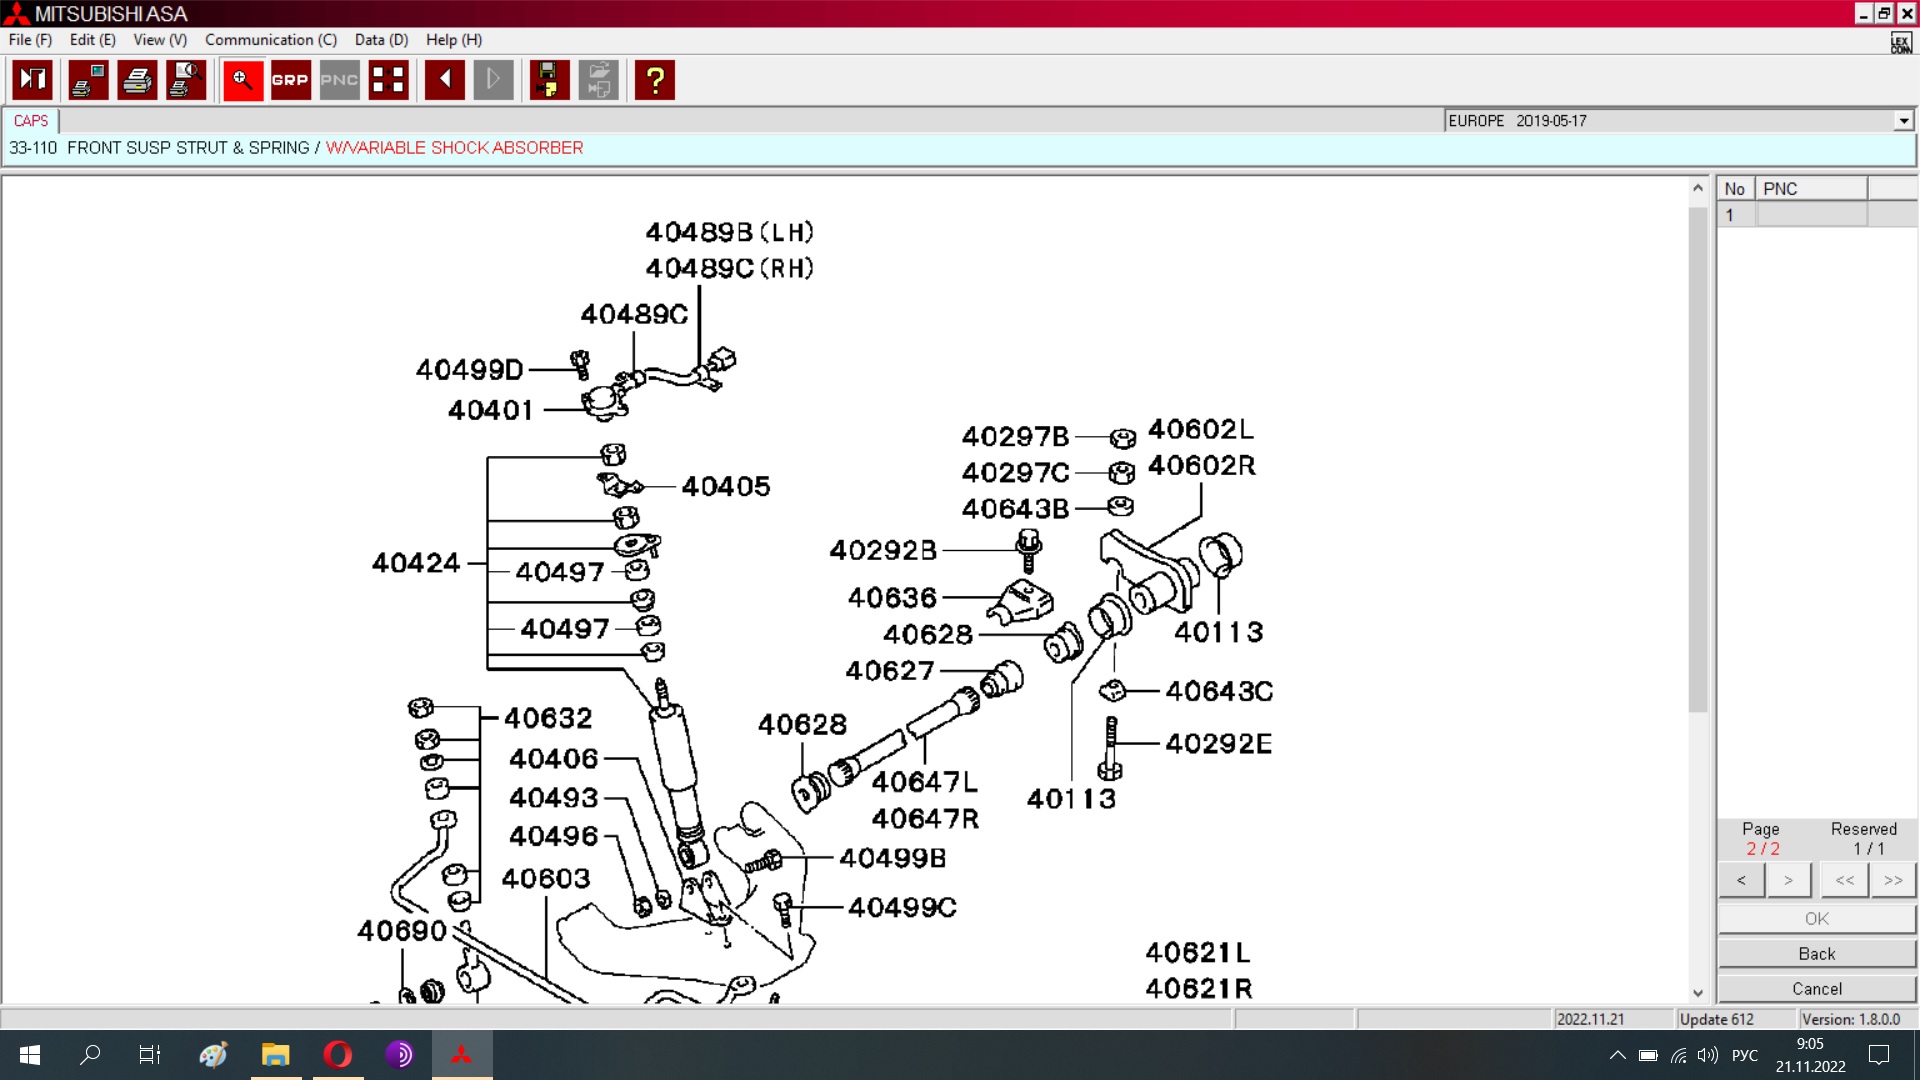
Task: Jump to first reserved with << button
Action: [x=1844, y=880]
